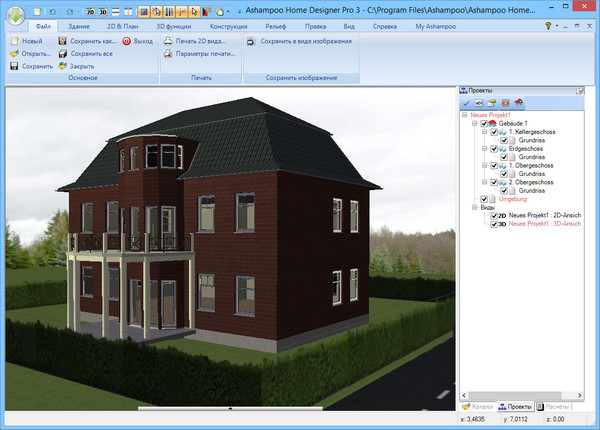
Task: Collapse the Neues Projekt1 tree node
Action: coord(465,115)
